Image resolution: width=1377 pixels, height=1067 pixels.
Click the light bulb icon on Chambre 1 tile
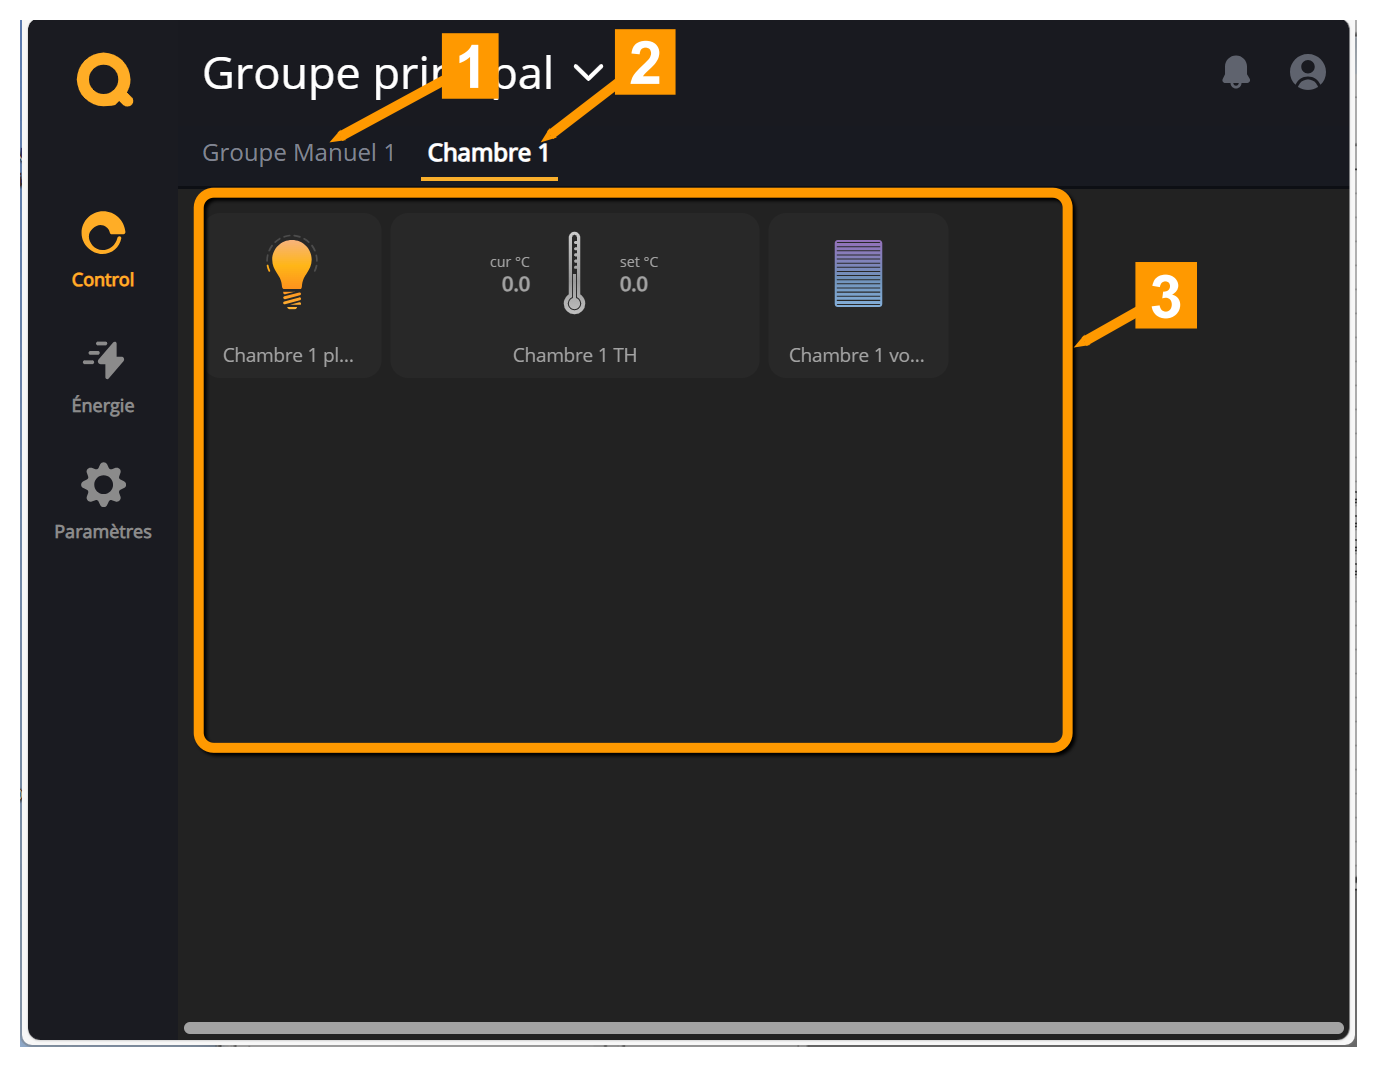pyautogui.click(x=291, y=270)
